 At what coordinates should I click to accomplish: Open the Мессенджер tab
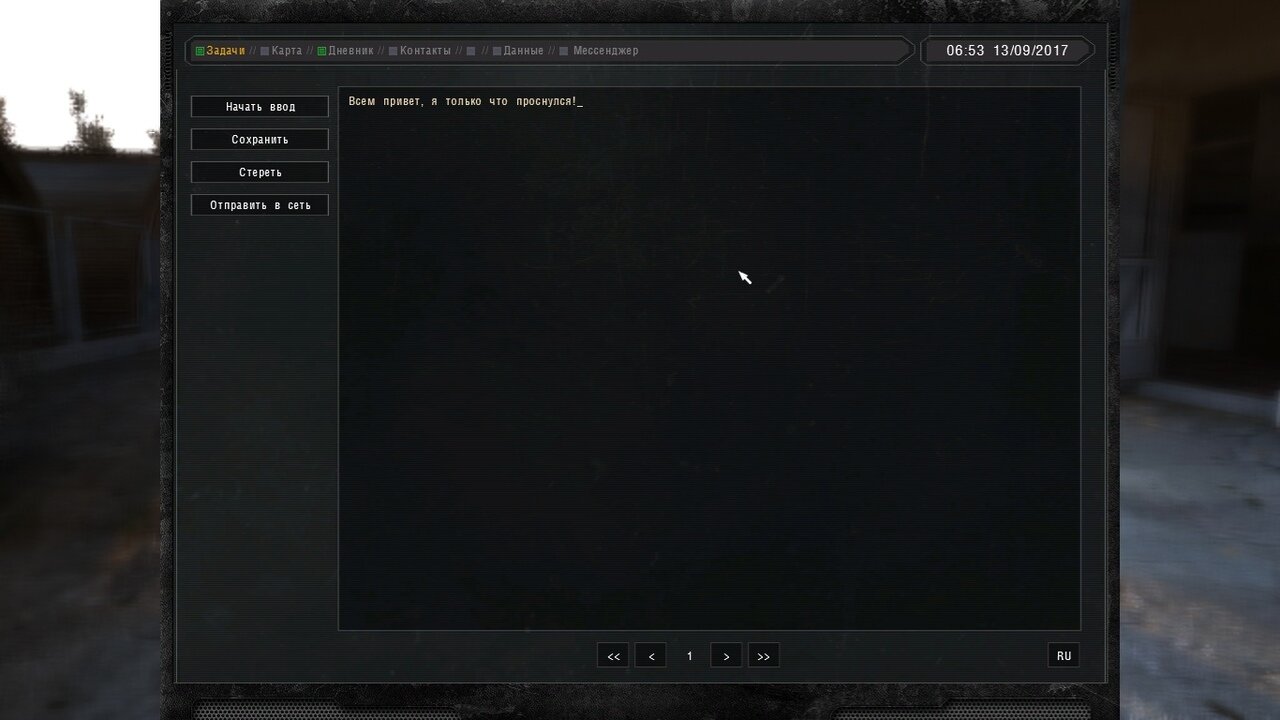[605, 51]
